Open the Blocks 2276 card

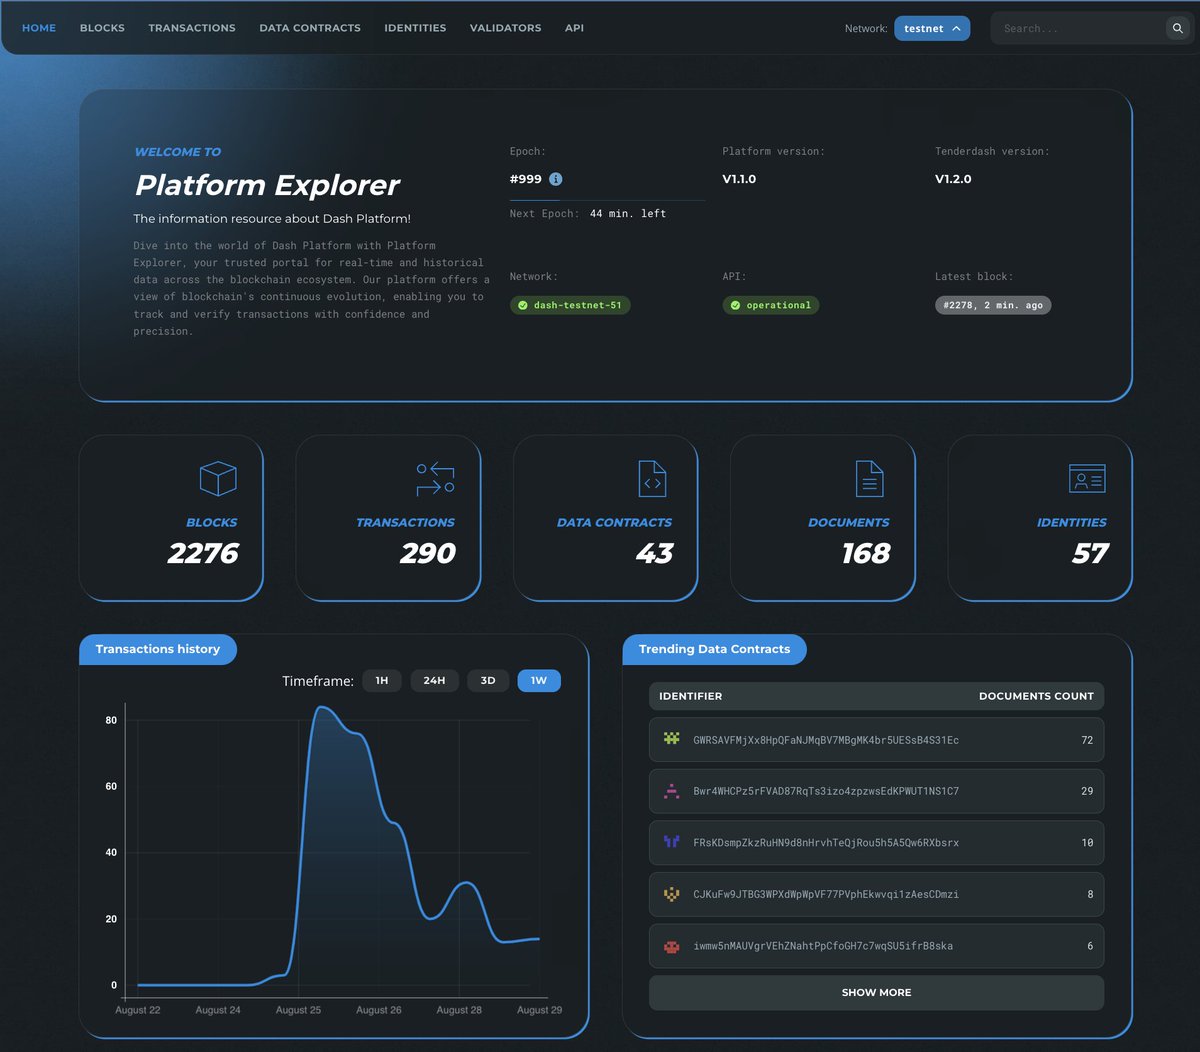pos(171,518)
